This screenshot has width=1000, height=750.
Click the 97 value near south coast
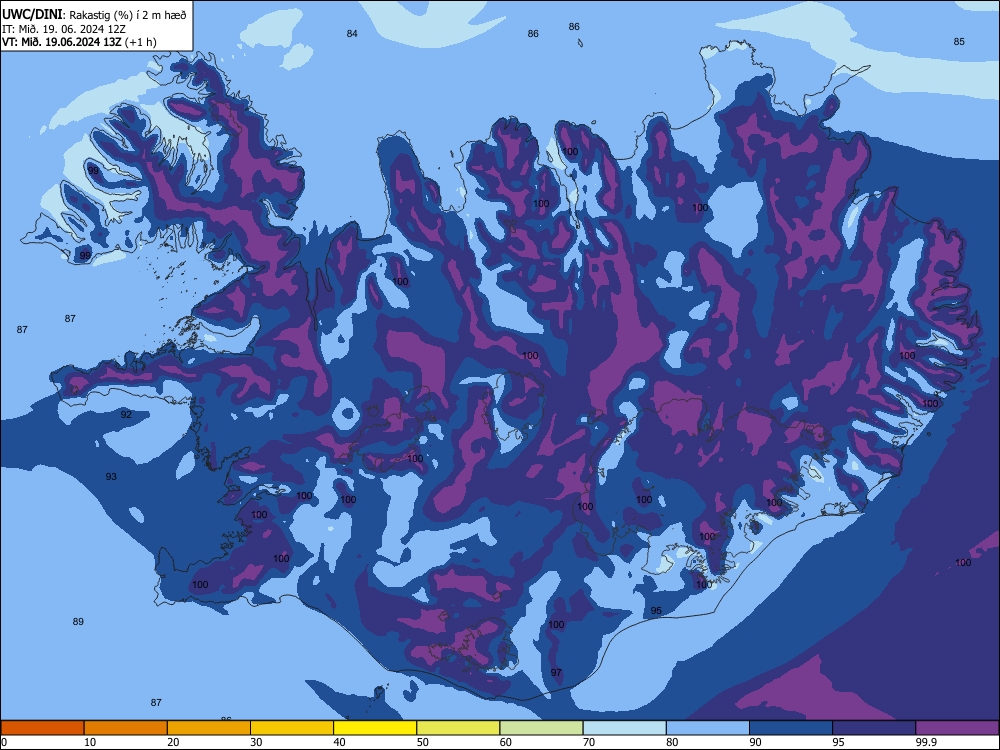click(556, 672)
